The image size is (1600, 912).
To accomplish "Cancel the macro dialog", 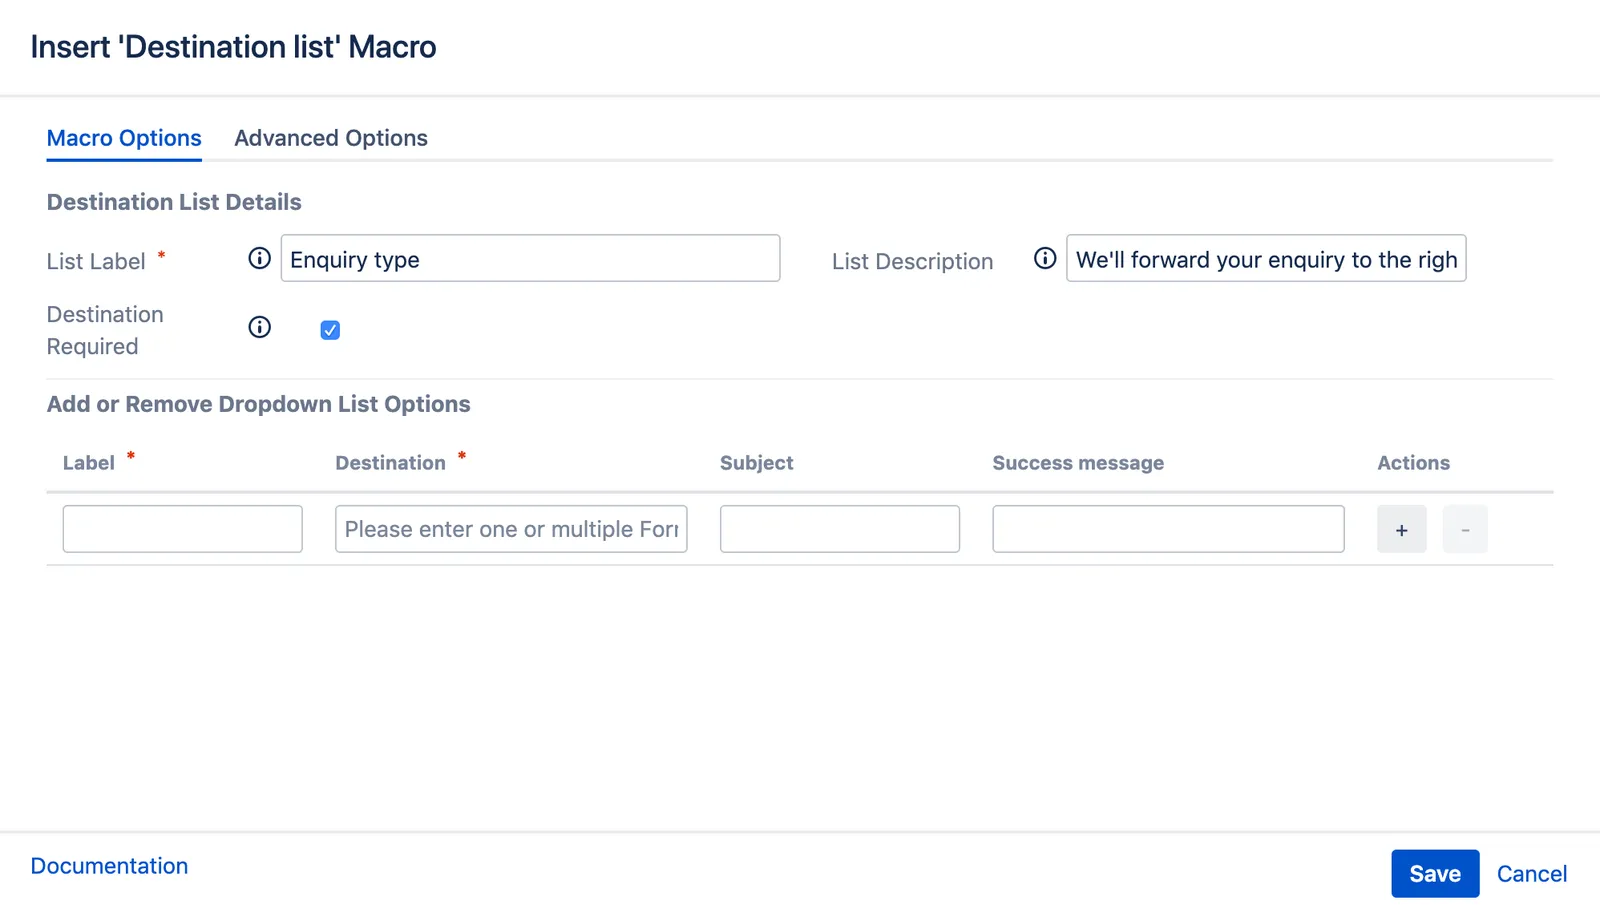I will coord(1532,874).
